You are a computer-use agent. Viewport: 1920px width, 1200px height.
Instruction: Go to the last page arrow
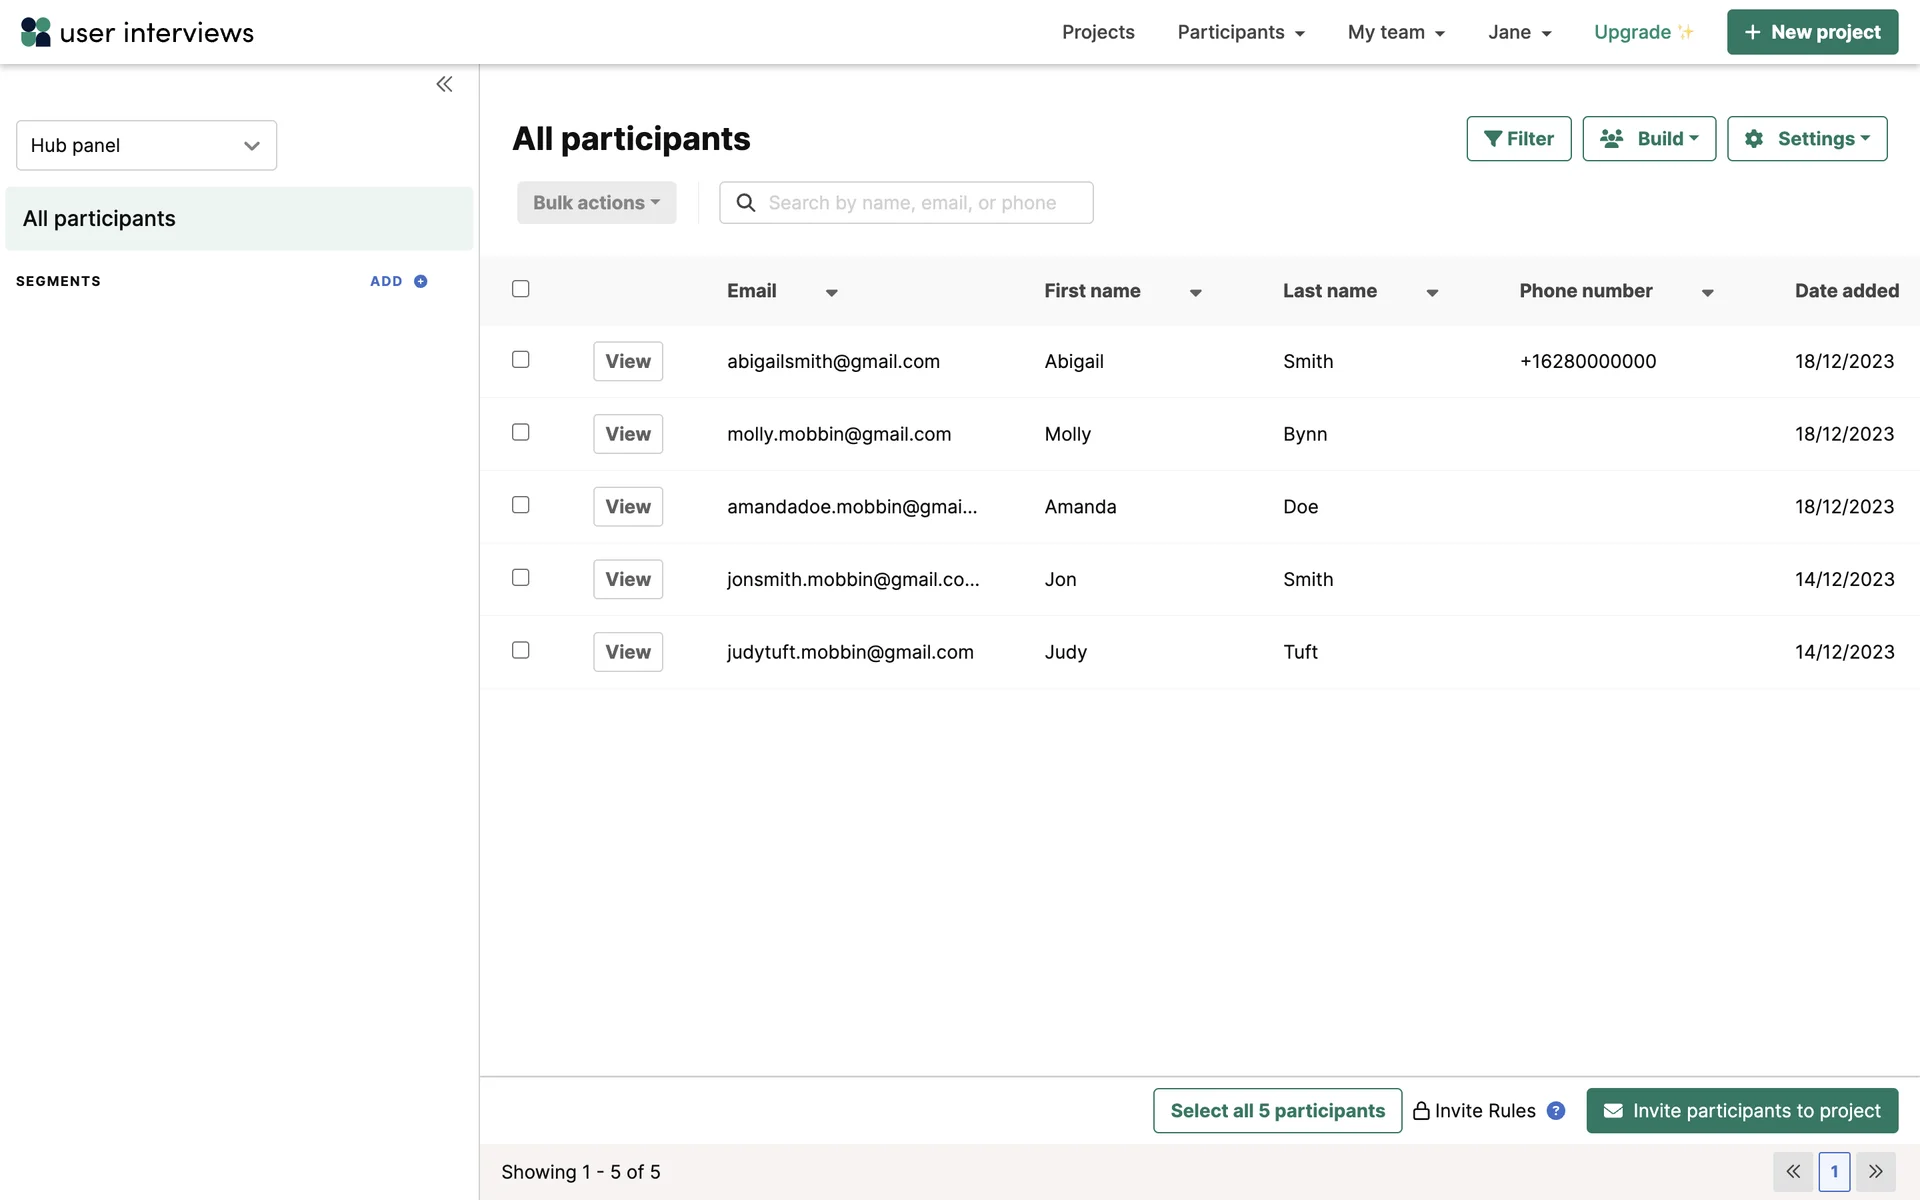point(1876,1171)
